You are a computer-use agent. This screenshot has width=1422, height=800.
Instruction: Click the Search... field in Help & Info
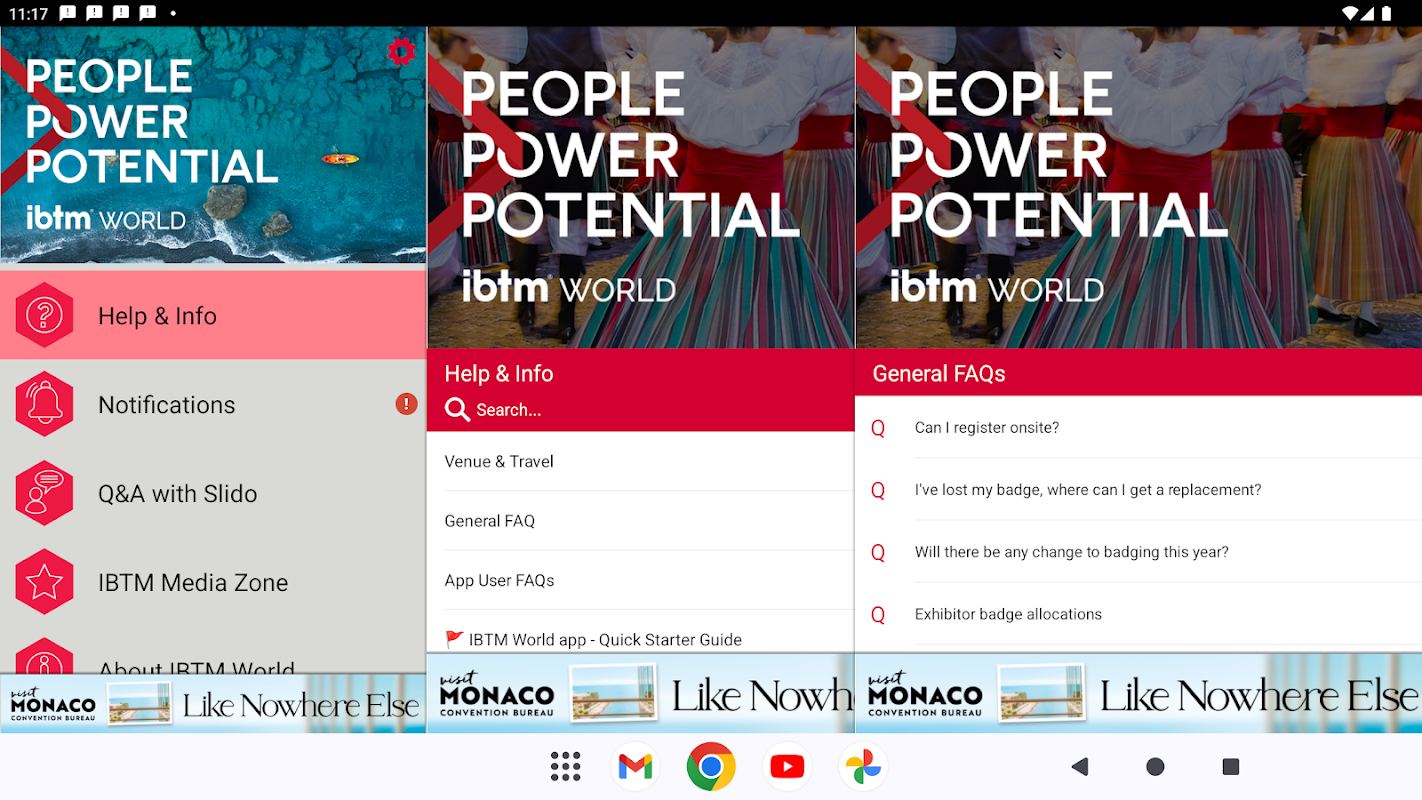640,410
